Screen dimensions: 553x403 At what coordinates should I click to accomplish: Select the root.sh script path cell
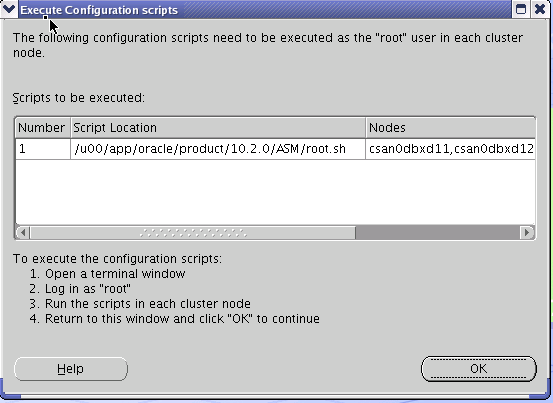[218, 149]
